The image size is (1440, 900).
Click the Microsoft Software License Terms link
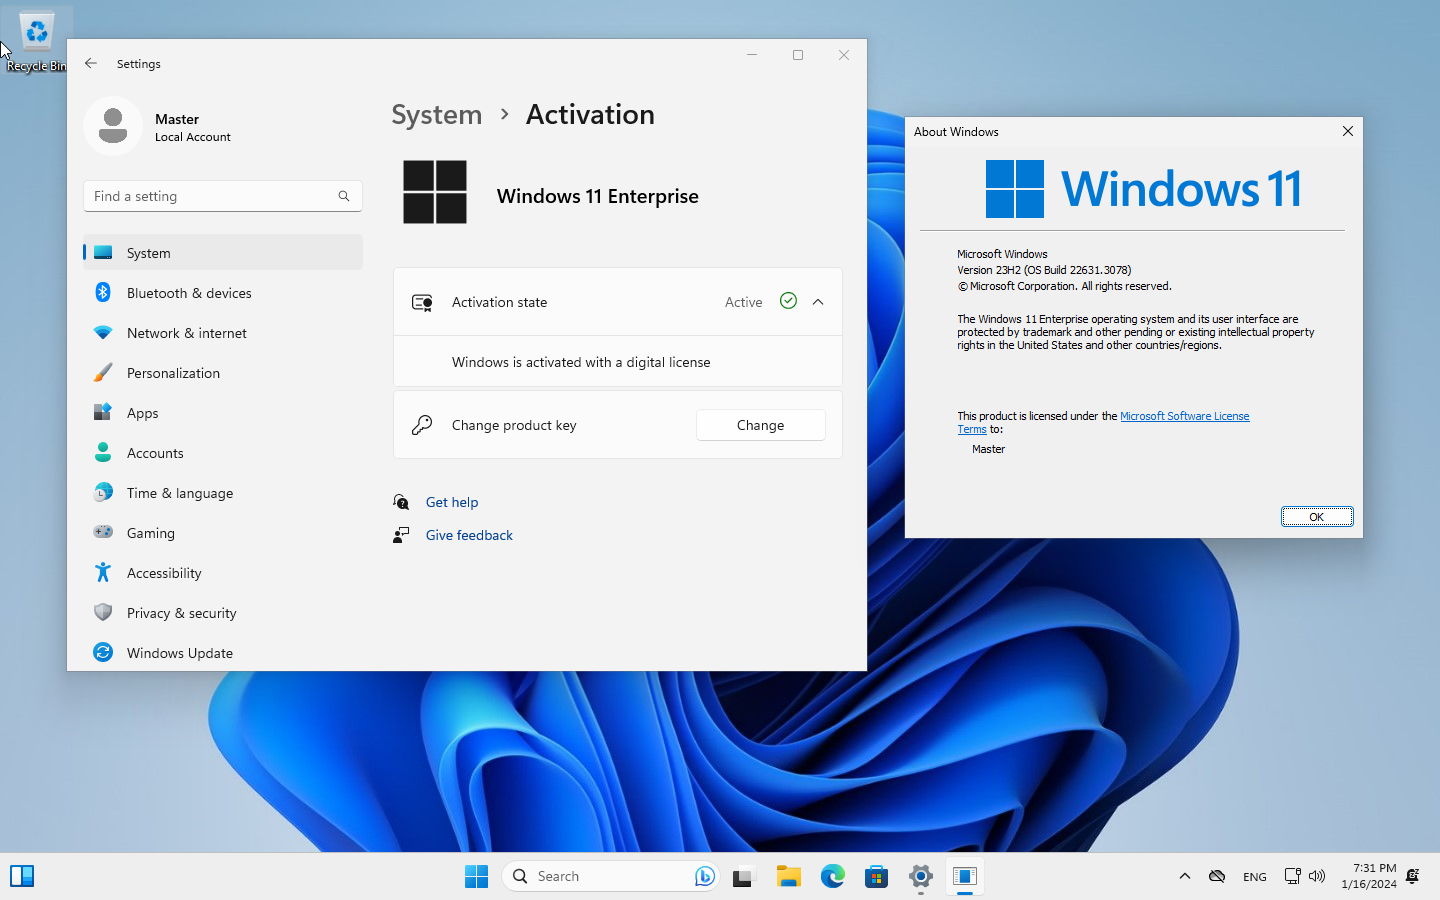pos(1185,416)
